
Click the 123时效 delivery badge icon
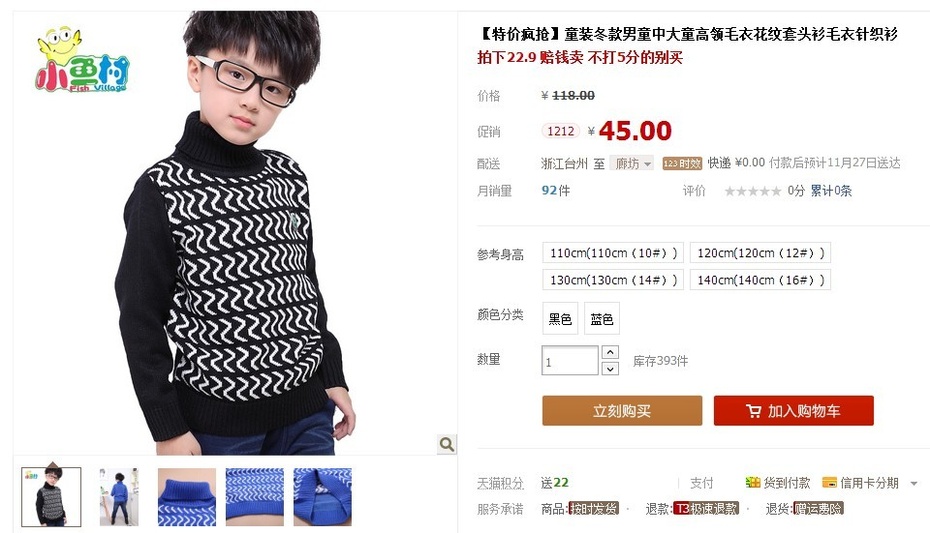[x=682, y=164]
